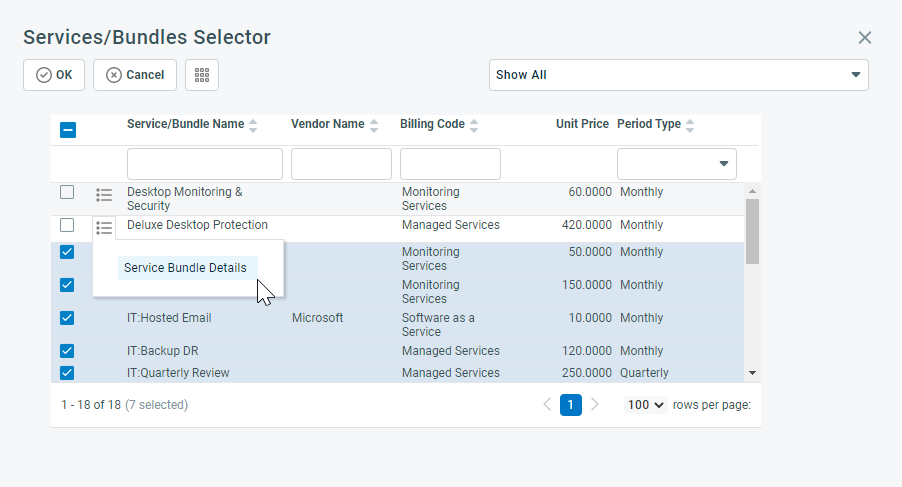Click IT:Backup DR name
Viewport: 902px width, 487px height.
[x=163, y=351]
